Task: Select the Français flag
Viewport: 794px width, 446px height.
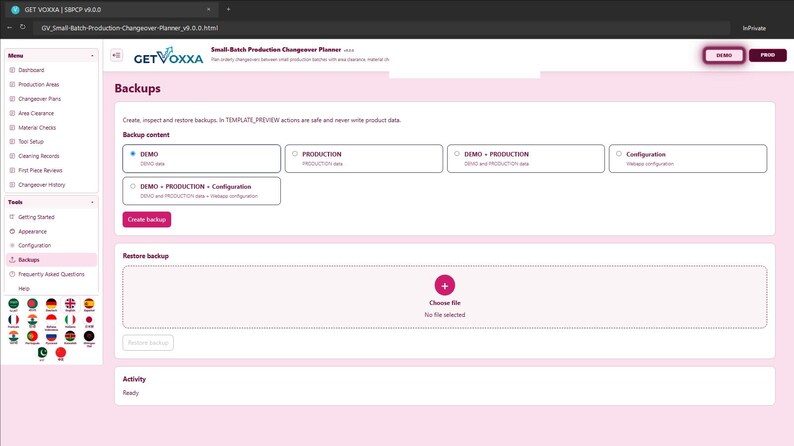Action: point(14,320)
